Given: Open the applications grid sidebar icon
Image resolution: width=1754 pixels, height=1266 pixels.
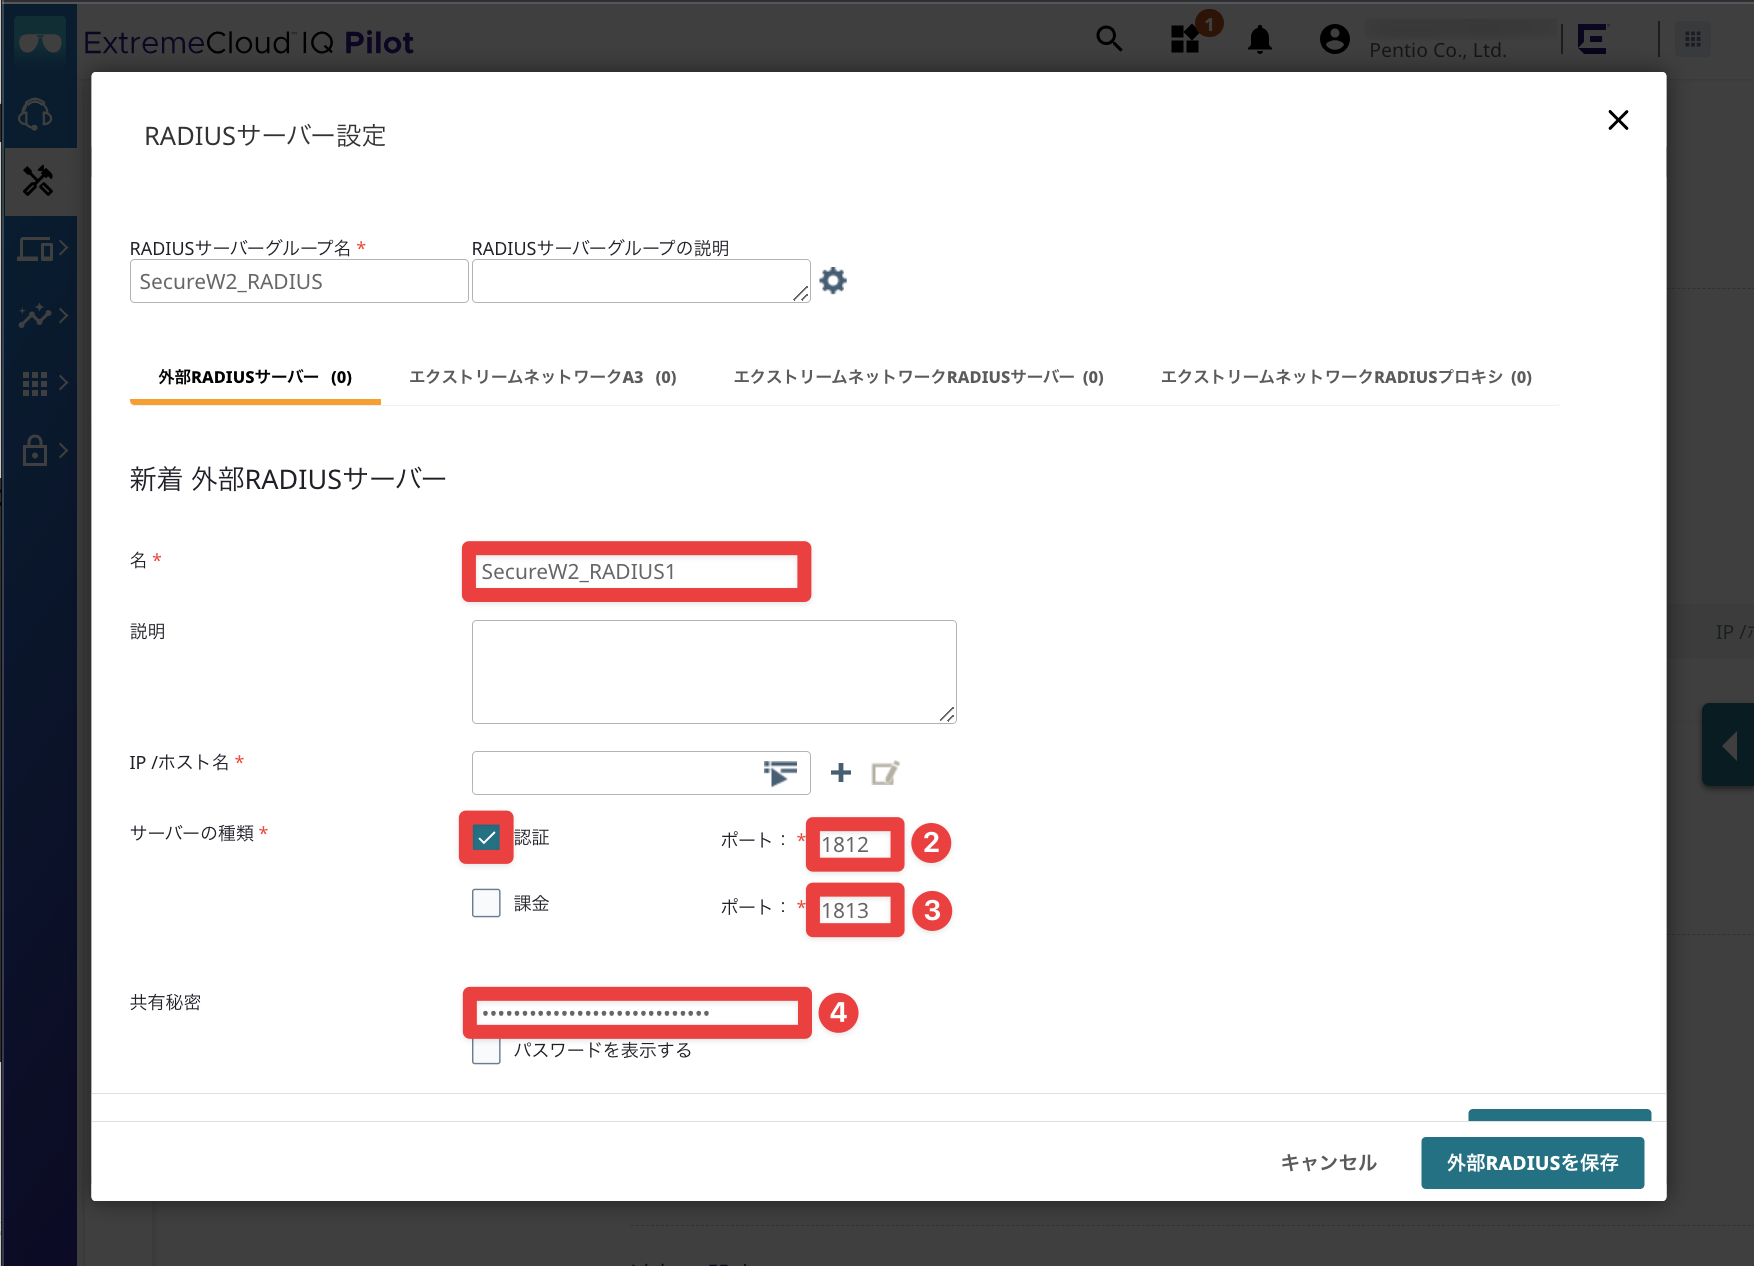Looking at the screenshot, I should click(34, 383).
